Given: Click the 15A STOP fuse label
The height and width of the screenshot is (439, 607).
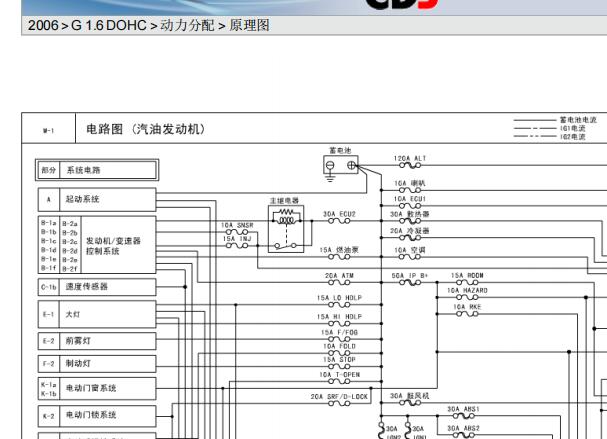Looking at the screenshot, I should (340, 360).
